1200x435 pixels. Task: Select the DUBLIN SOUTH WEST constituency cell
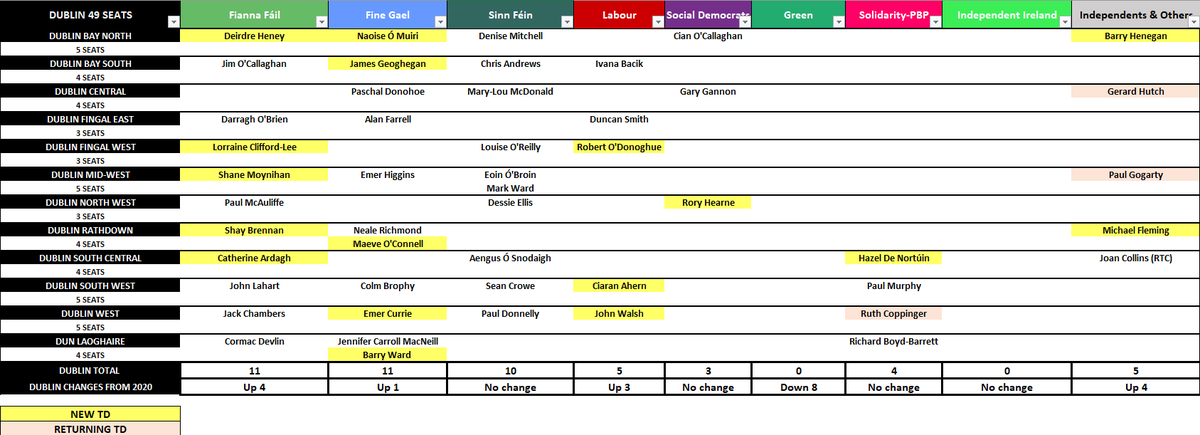[90, 285]
